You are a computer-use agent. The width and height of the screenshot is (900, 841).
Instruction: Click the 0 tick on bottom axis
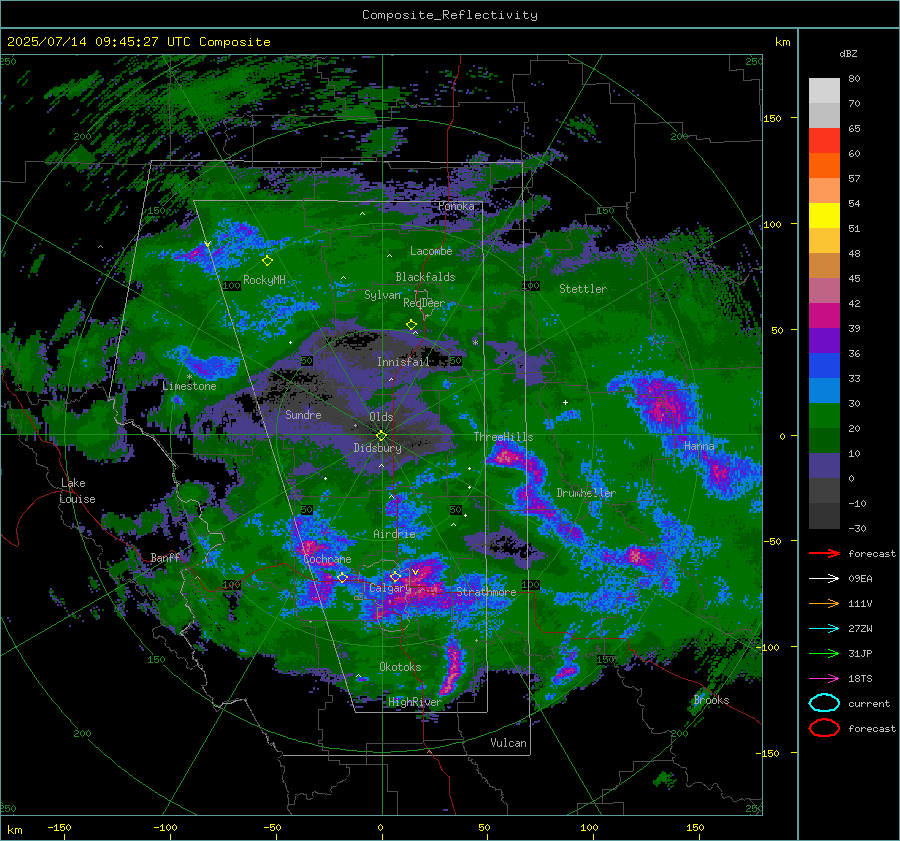coord(381,827)
